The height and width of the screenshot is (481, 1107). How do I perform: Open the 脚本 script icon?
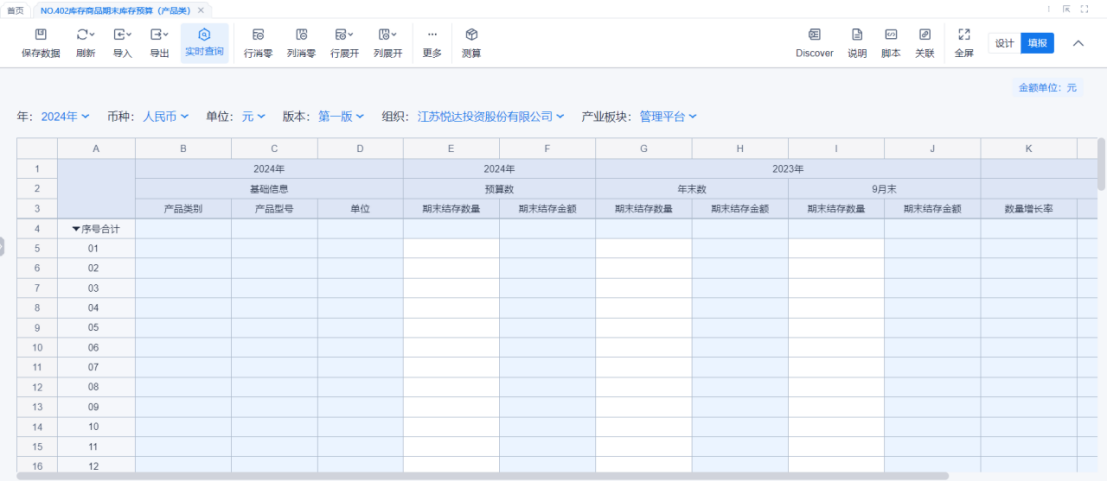pos(891,36)
